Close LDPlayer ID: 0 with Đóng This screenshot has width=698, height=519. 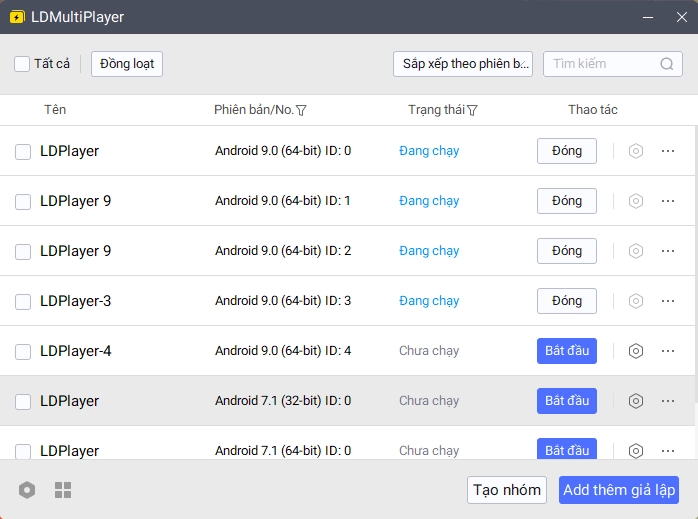coord(567,151)
